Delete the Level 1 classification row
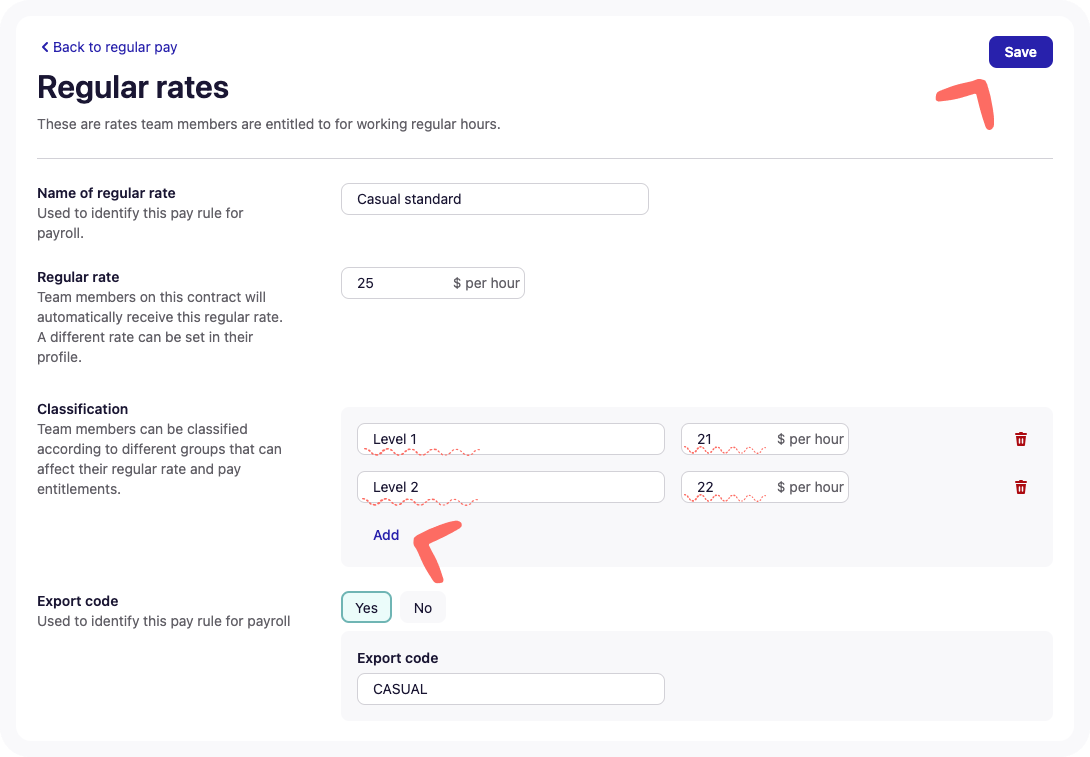 [x=1020, y=439]
